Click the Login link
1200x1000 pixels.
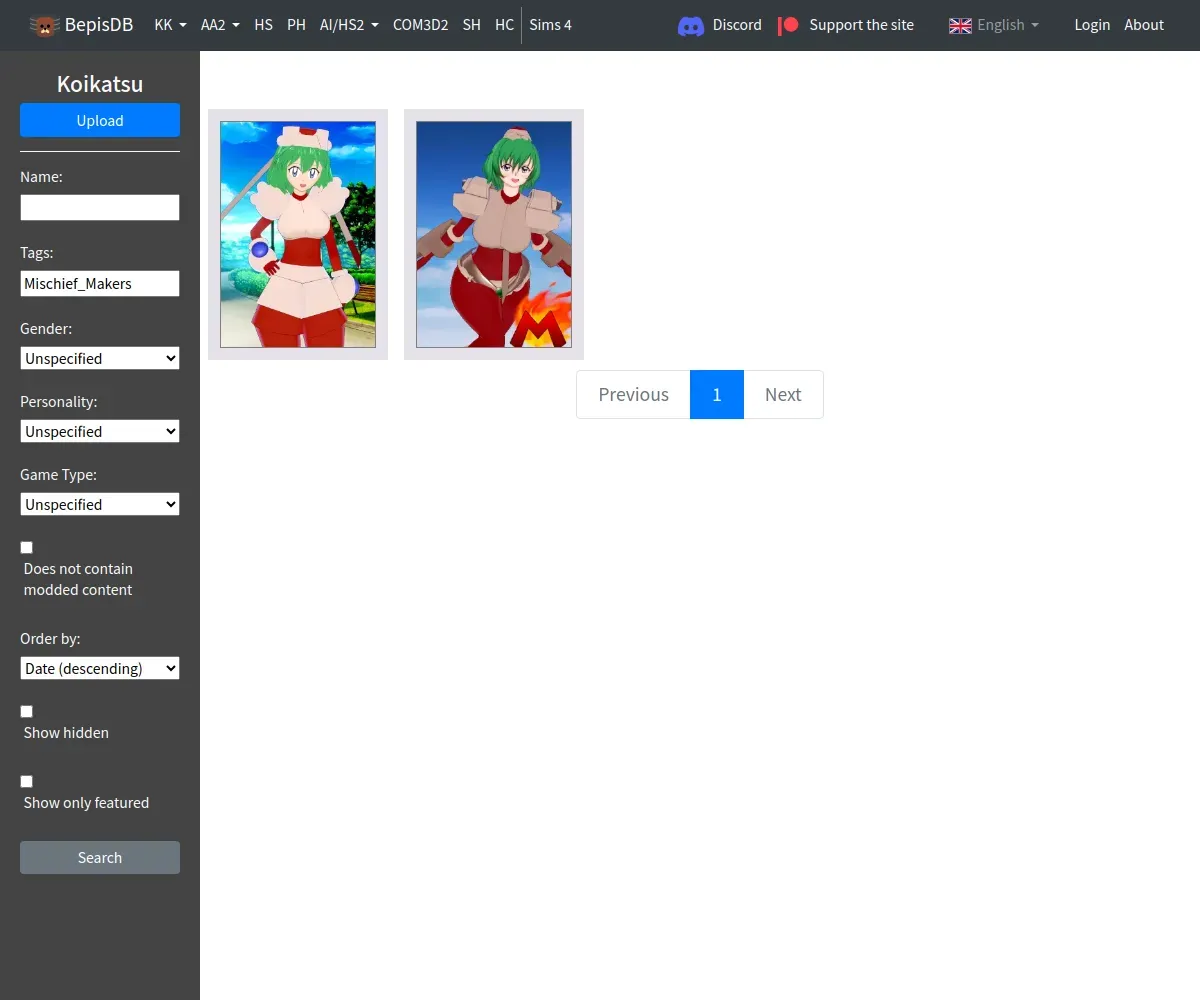point(1092,25)
